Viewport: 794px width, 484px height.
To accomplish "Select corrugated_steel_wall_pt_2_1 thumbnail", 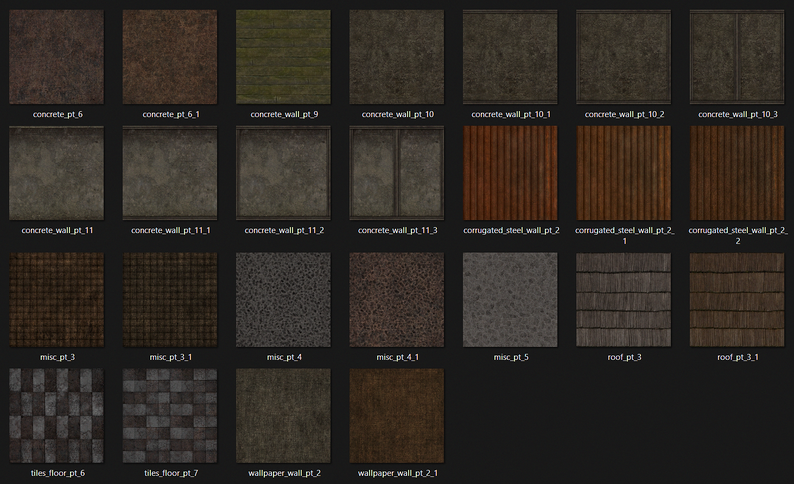I will pyautogui.click(x=623, y=173).
